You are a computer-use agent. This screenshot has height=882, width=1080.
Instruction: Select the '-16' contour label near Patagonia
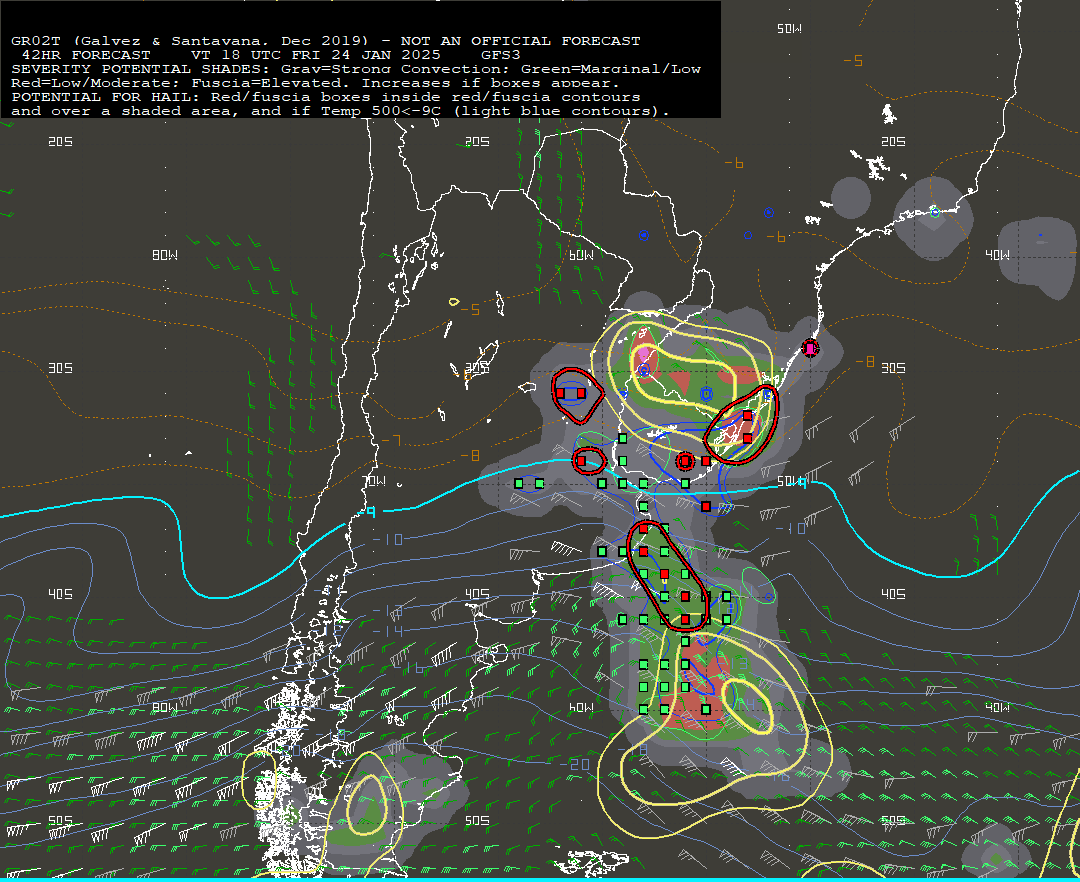tap(411, 666)
